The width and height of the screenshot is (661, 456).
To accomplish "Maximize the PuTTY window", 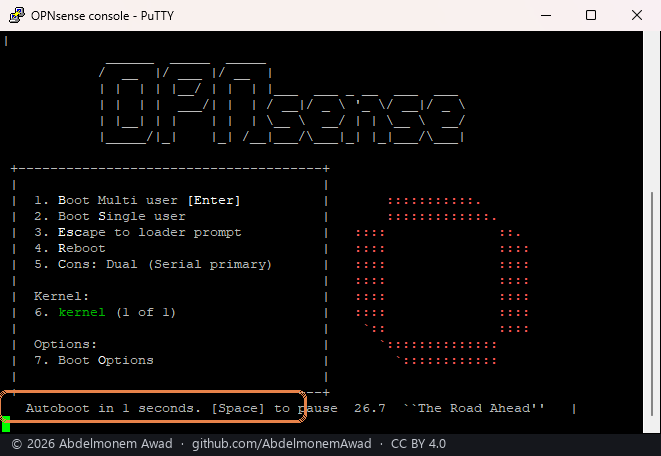I will 591,16.
